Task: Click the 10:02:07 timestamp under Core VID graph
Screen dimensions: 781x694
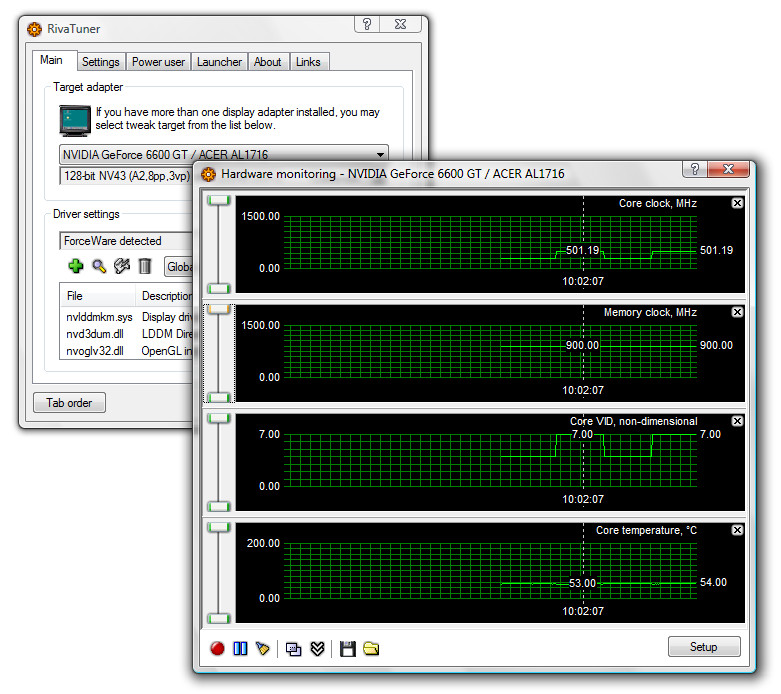Action: click(x=583, y=499)
